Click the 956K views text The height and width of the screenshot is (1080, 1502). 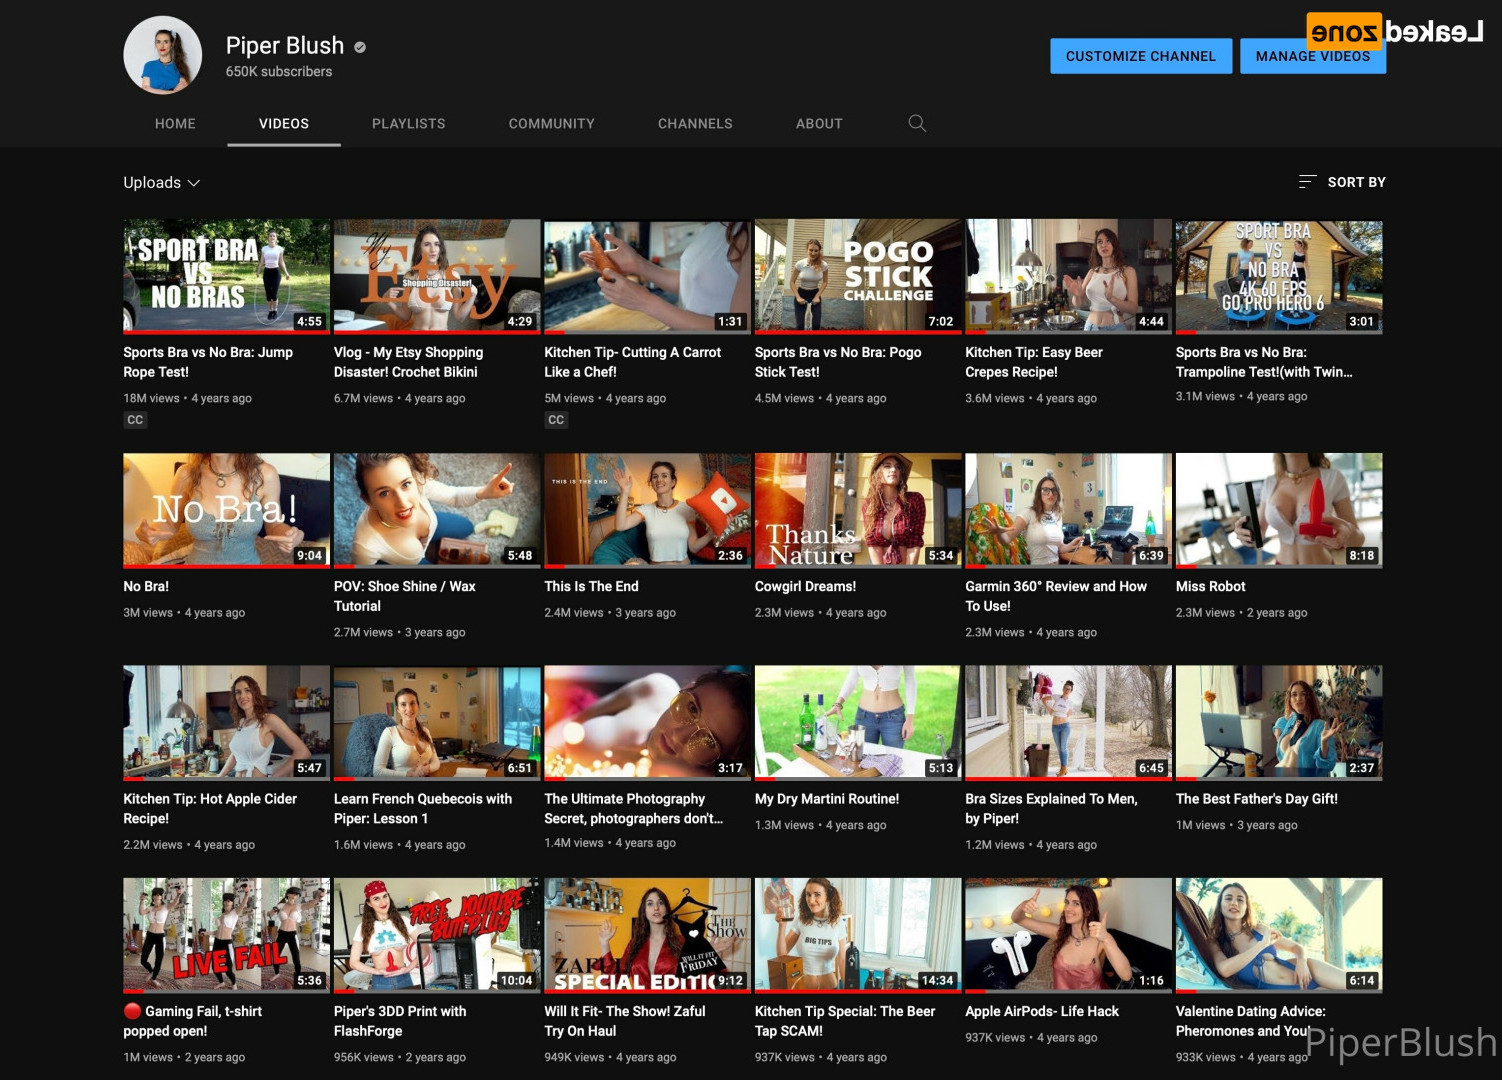click(x=364, y=1057)
